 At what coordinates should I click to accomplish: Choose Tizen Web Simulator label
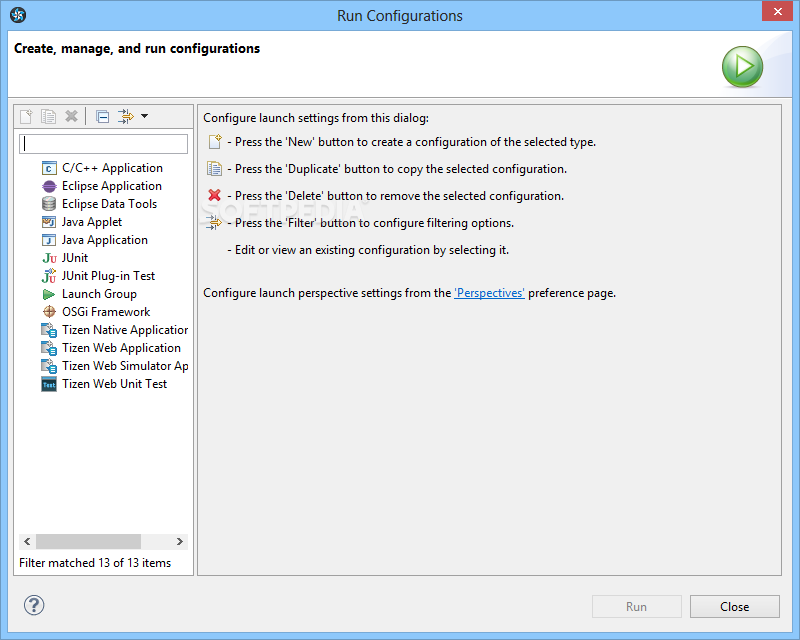(x=125, y=366)
